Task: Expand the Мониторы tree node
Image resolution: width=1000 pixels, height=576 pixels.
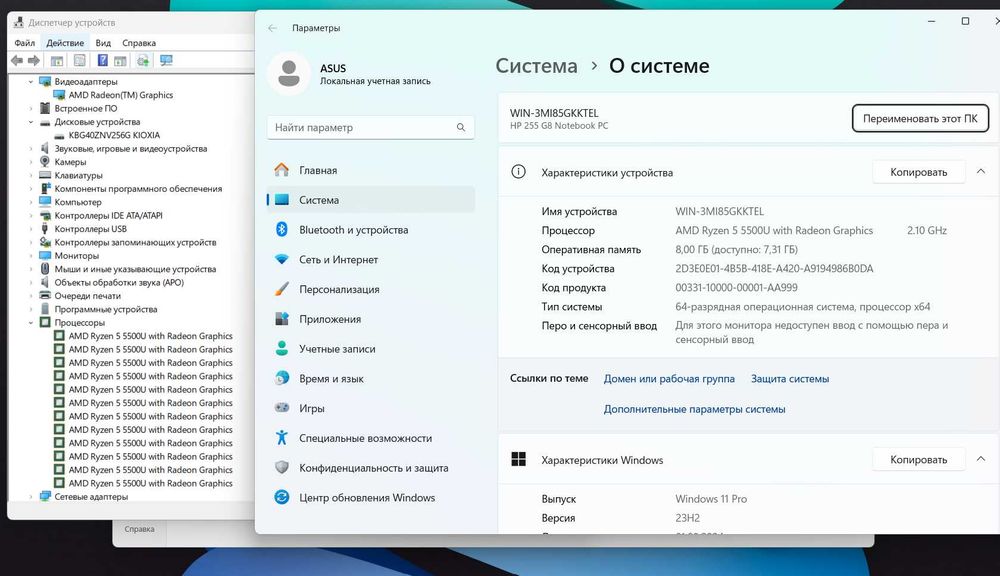Action: point(30,256)
